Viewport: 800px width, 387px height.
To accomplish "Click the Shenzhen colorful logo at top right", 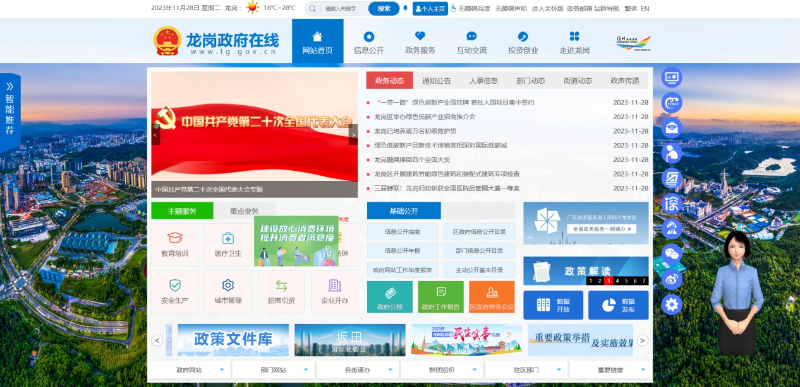I will click(x=633, y=43).
